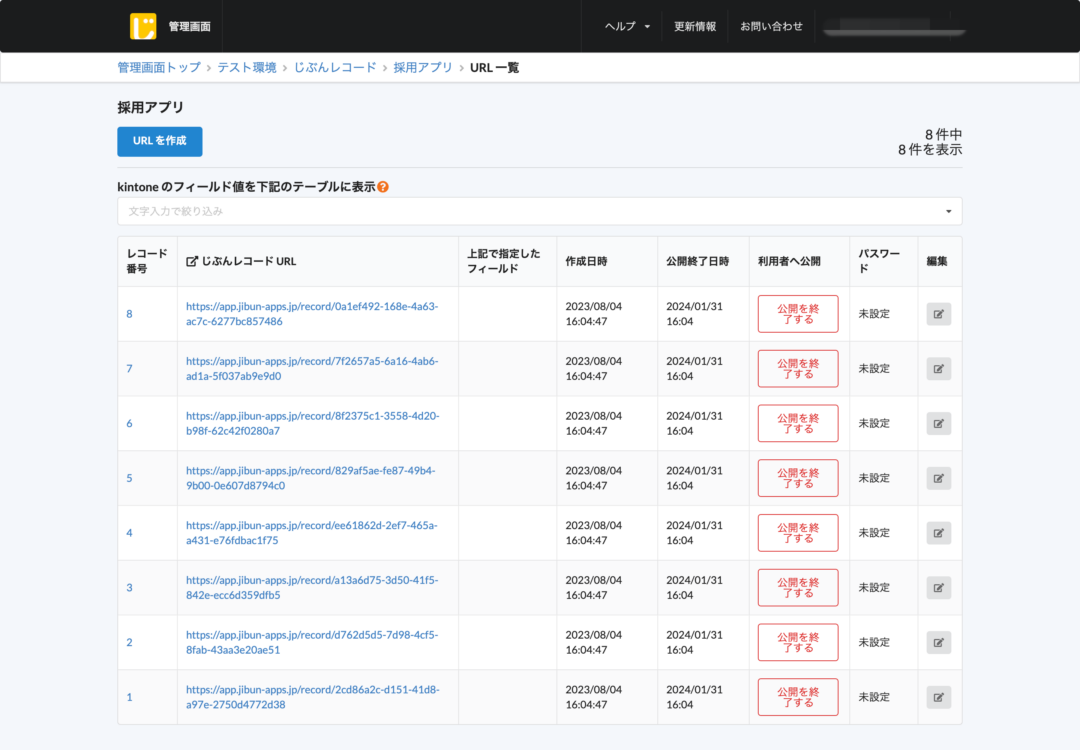
Task: Open the ヘルプ dropdown menu
Action: click(627, 27)
